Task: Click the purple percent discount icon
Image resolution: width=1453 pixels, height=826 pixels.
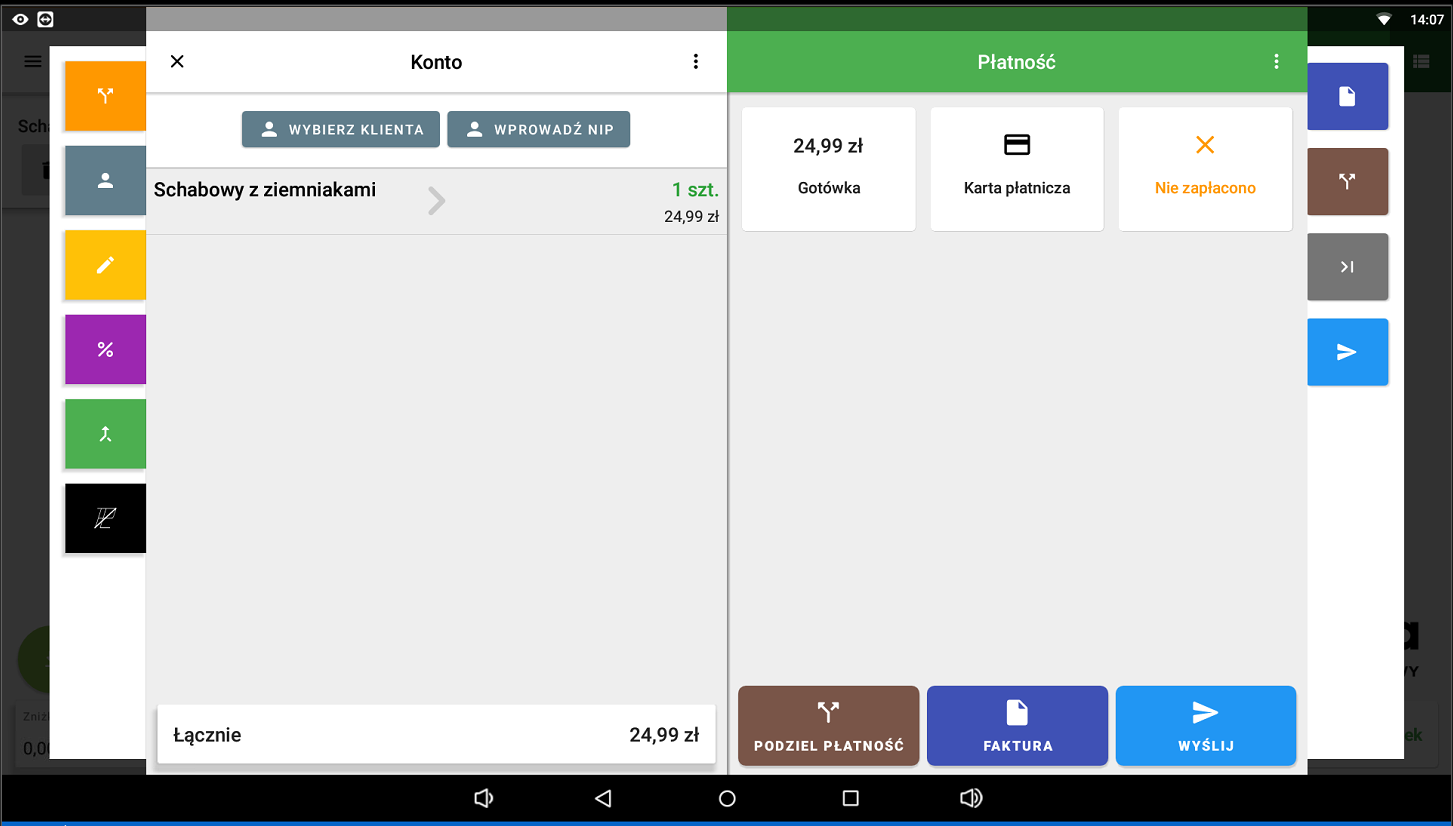Action: click(105, 350)
